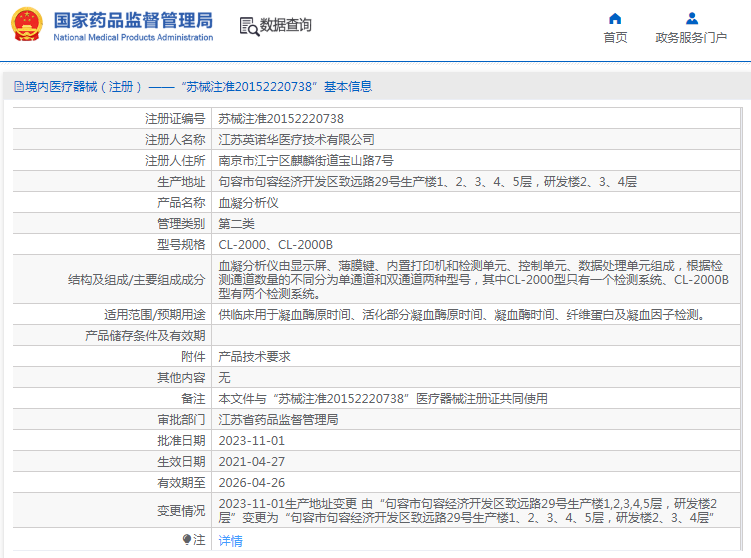
Task: Click the 注册证编号 label
Action: coord(175,118)
